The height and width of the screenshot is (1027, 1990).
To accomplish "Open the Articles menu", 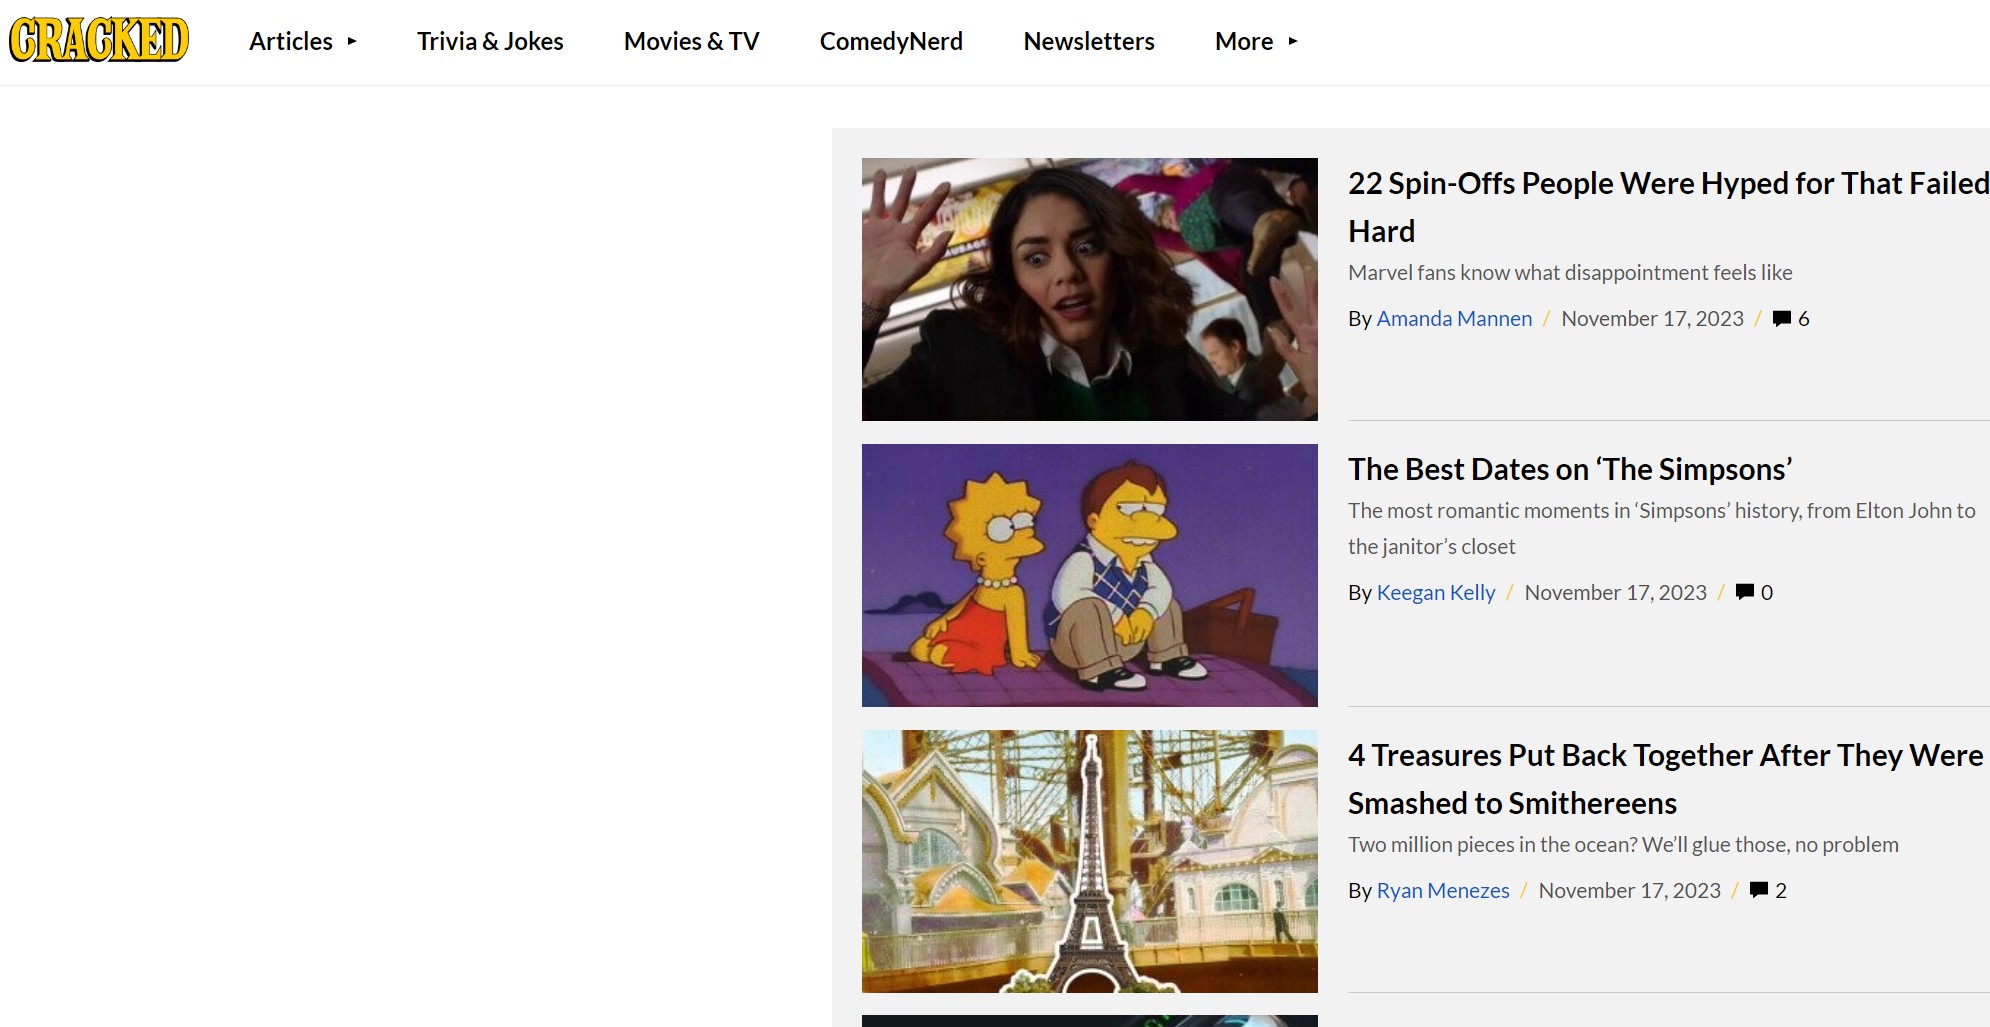I will [x=291, y=41].
